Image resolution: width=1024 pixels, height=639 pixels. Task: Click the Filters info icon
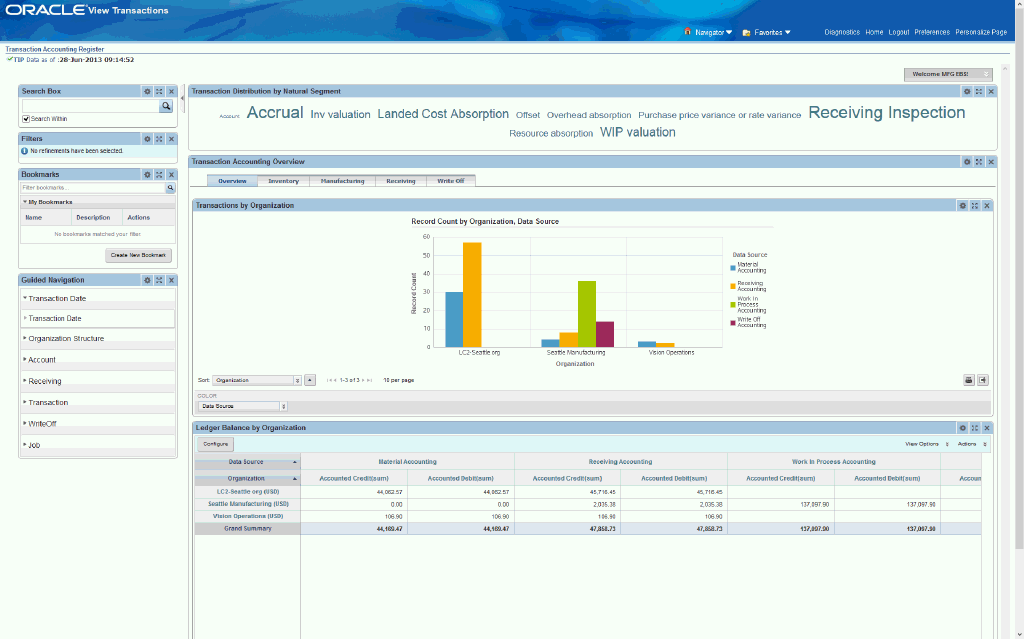click(x=25, y=151)
